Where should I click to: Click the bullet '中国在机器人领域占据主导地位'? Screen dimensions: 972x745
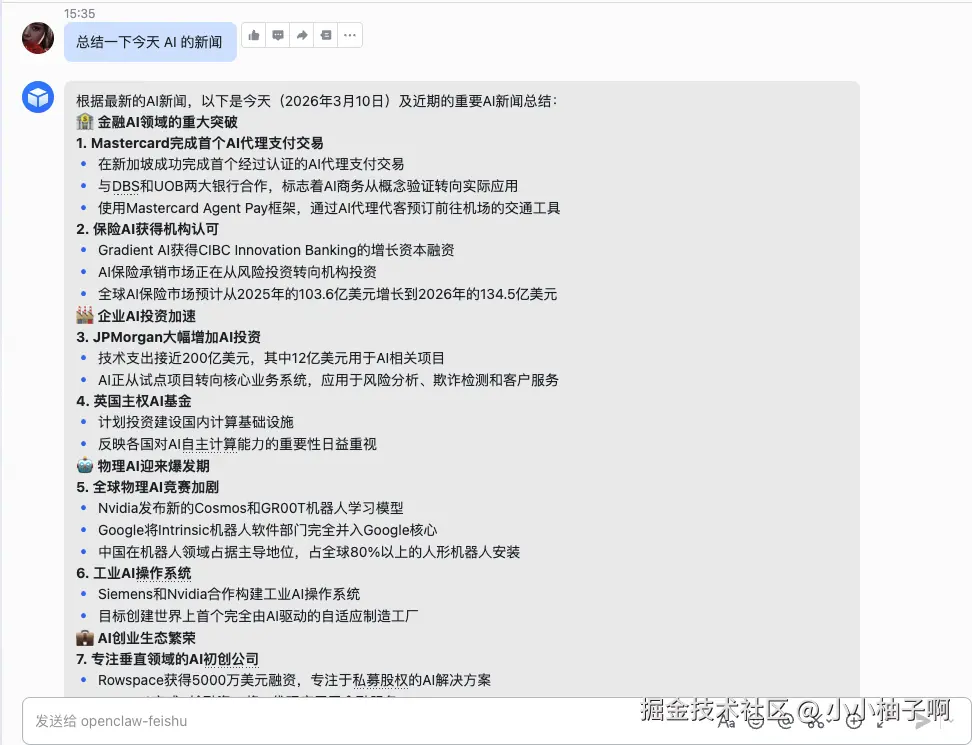(309, 552)
